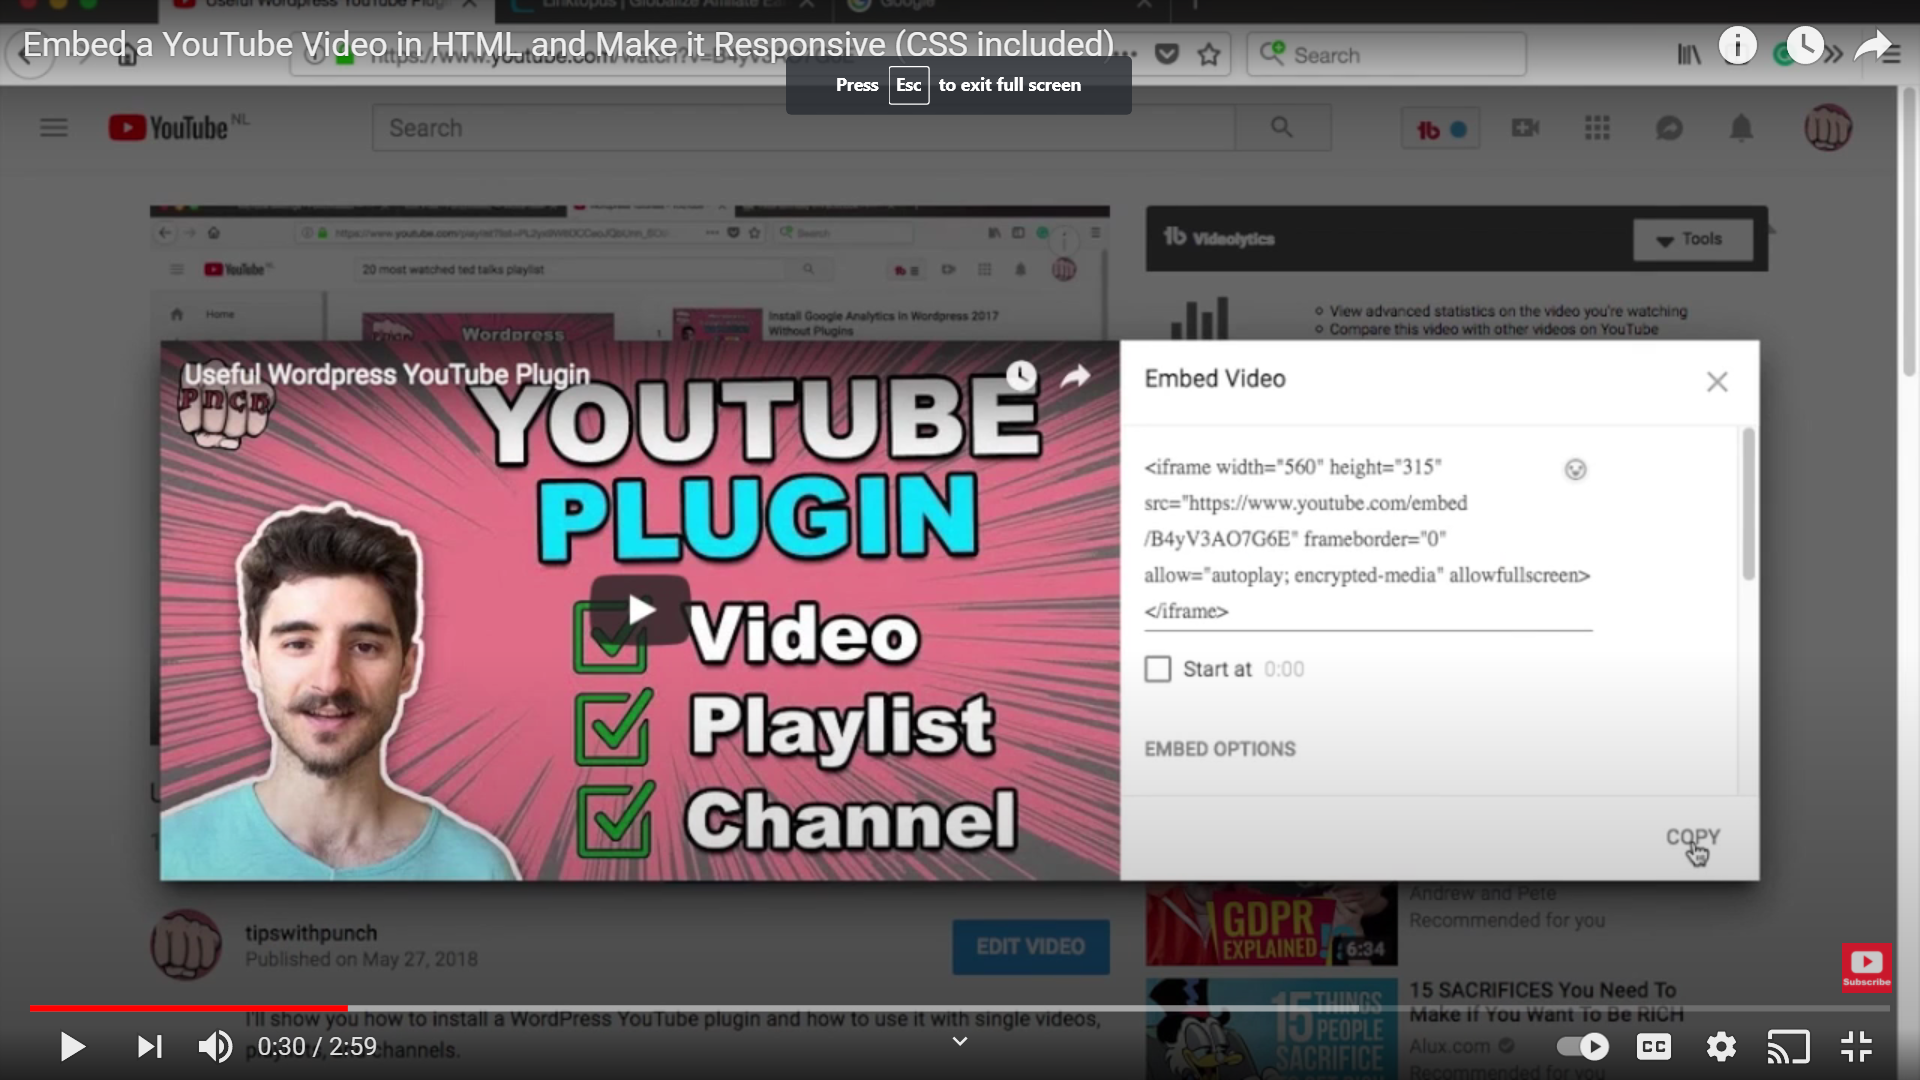Click the YouTube search box
This screenshot has height=1080, width=1920.
click(x=803, y=128)
